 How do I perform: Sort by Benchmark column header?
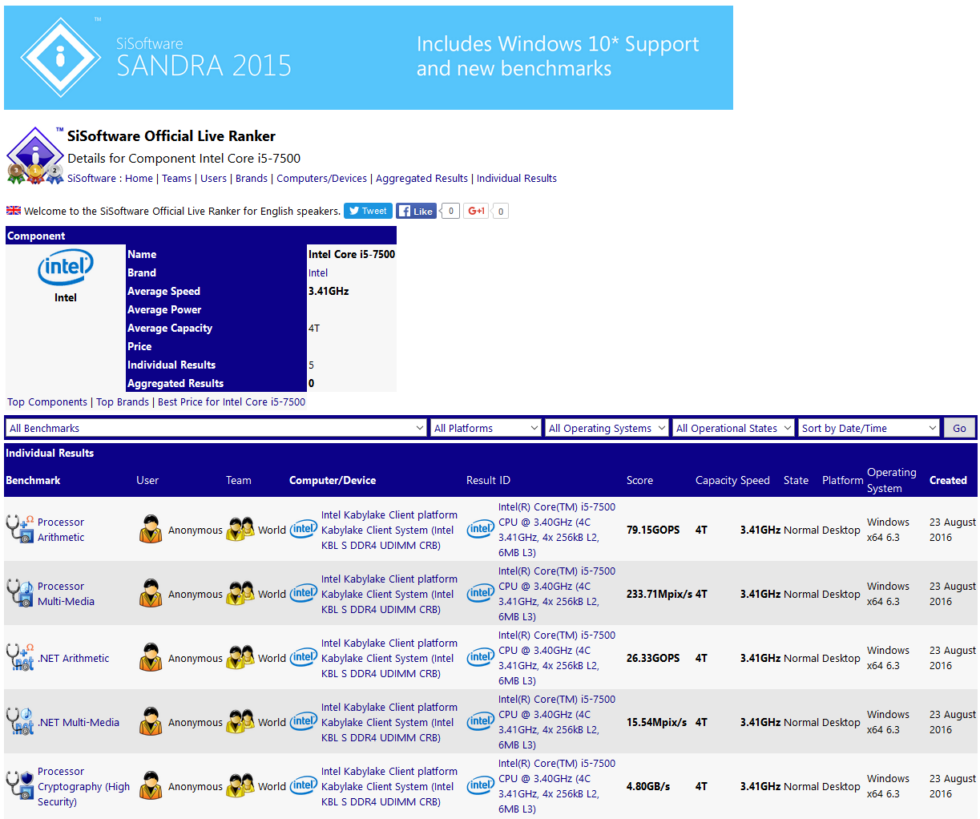(x=33, y=480)
